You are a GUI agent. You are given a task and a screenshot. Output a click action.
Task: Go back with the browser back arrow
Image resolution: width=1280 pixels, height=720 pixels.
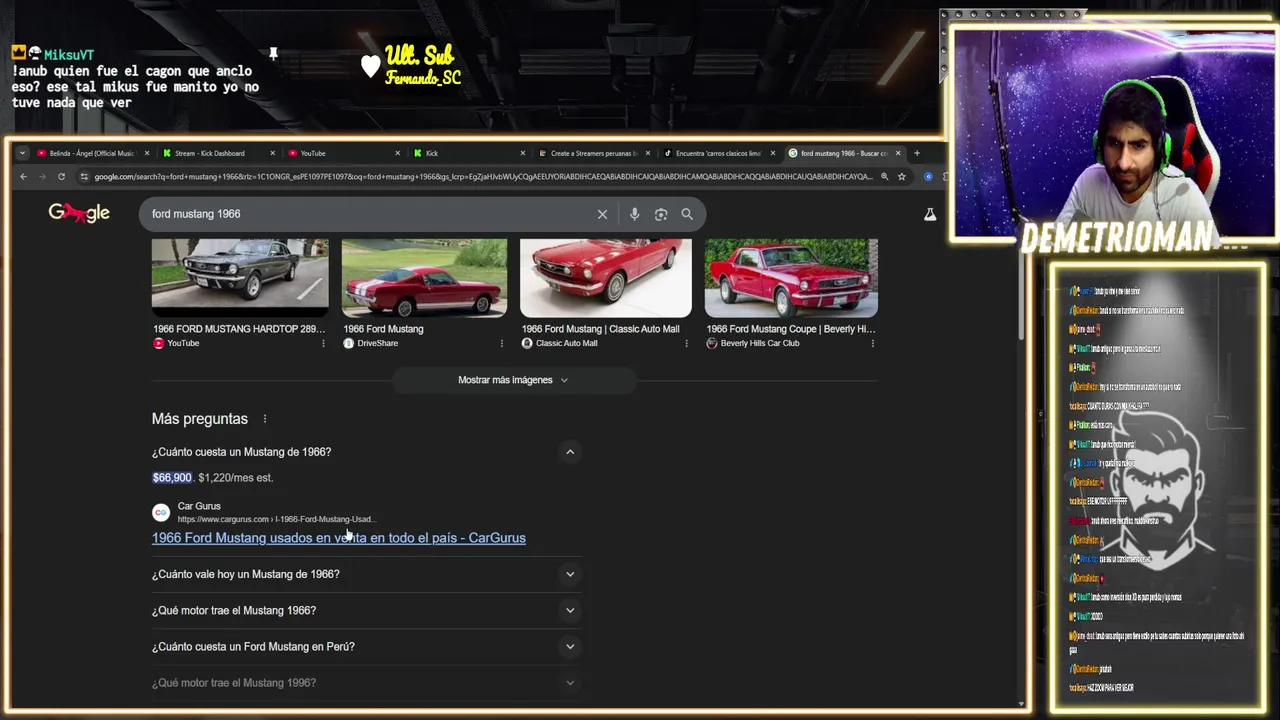tap(24, 177)
